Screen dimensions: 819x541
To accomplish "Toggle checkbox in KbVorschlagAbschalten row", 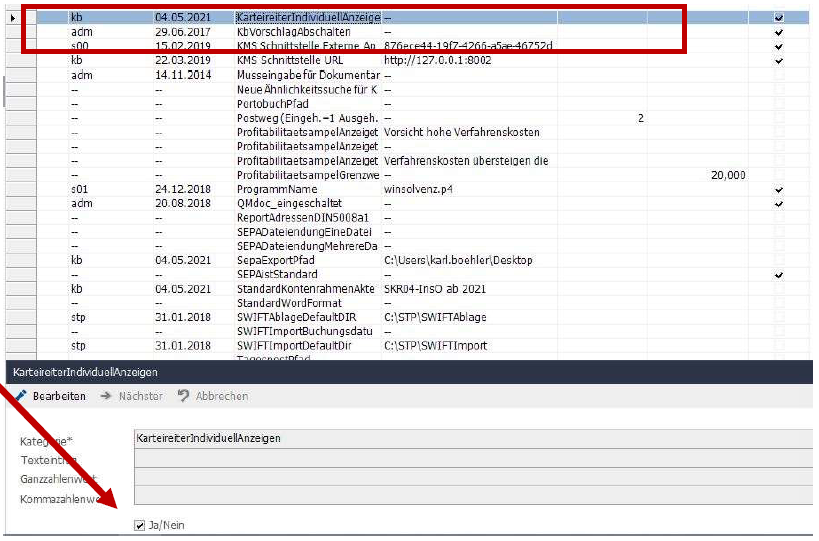I will [779, 32].
